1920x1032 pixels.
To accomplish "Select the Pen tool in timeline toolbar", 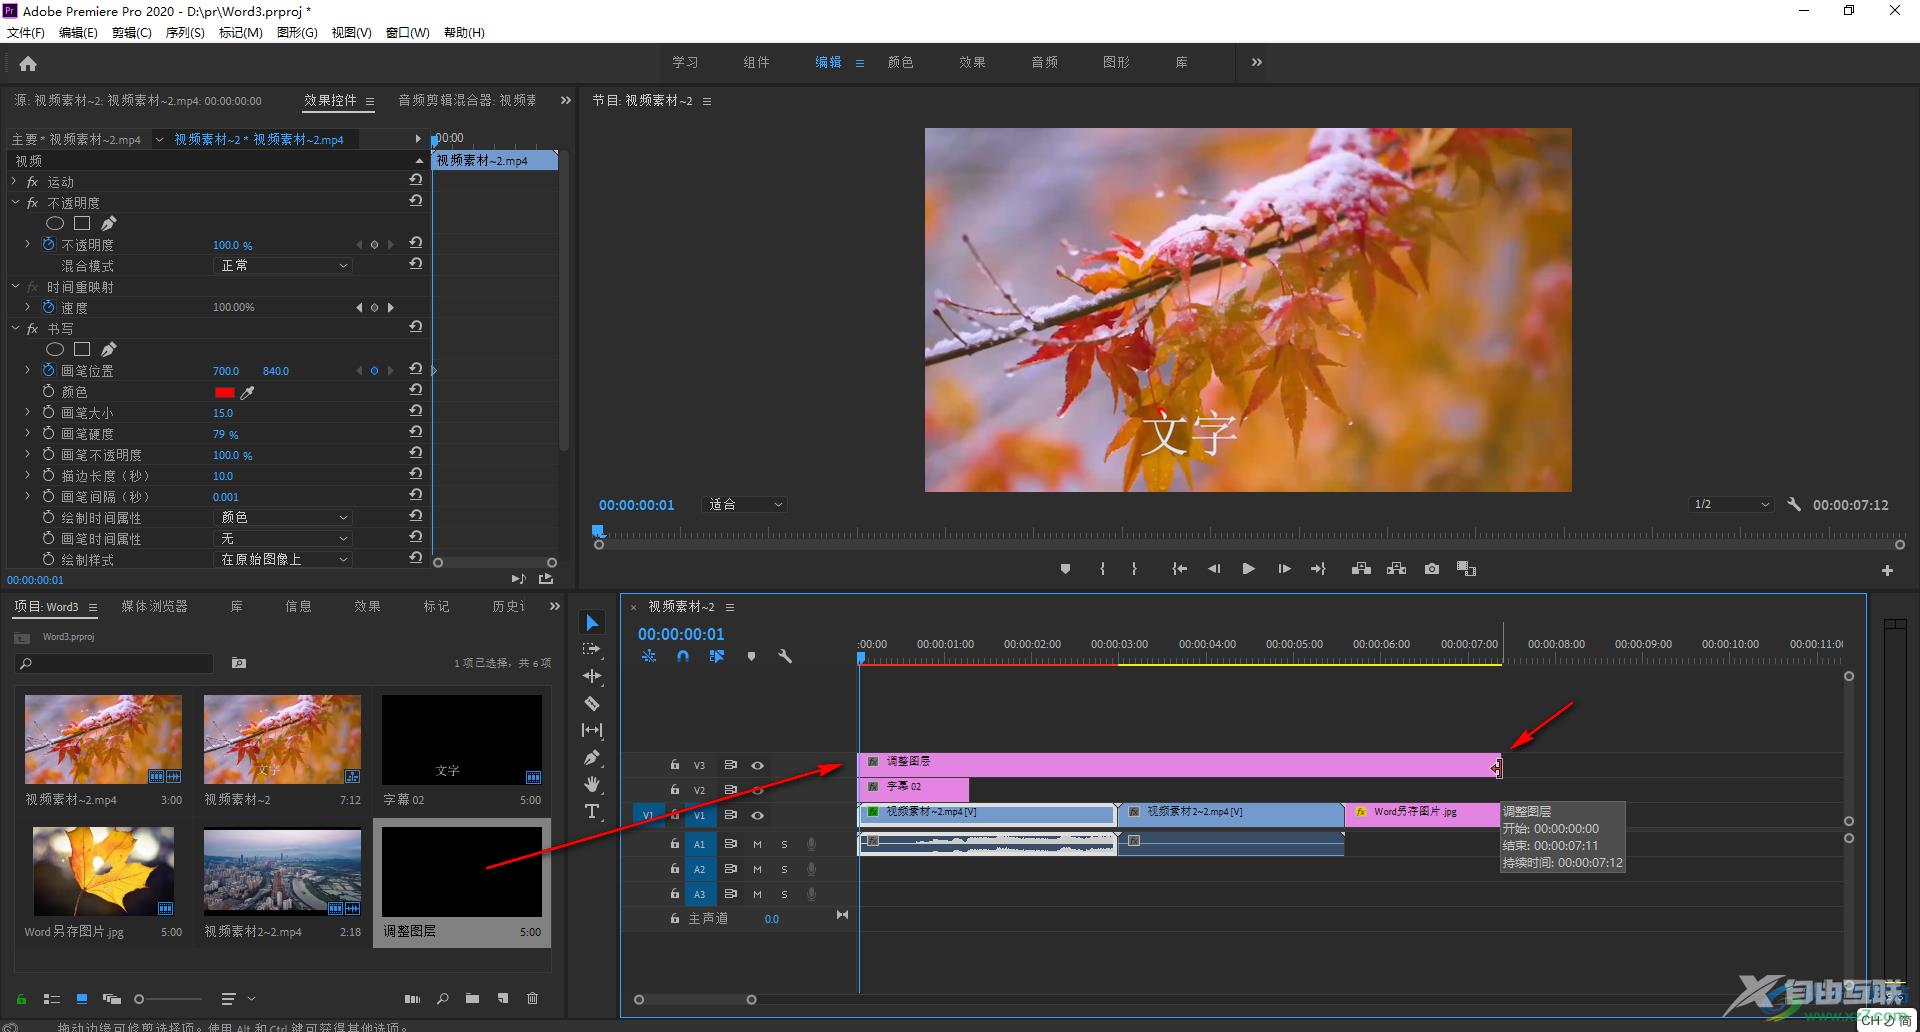I will (592, 757).
